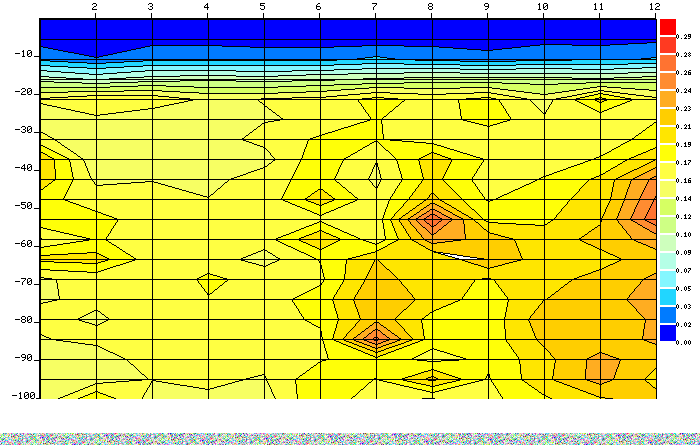
Task: Select the depth axis label -100
Action: (23, 395)
